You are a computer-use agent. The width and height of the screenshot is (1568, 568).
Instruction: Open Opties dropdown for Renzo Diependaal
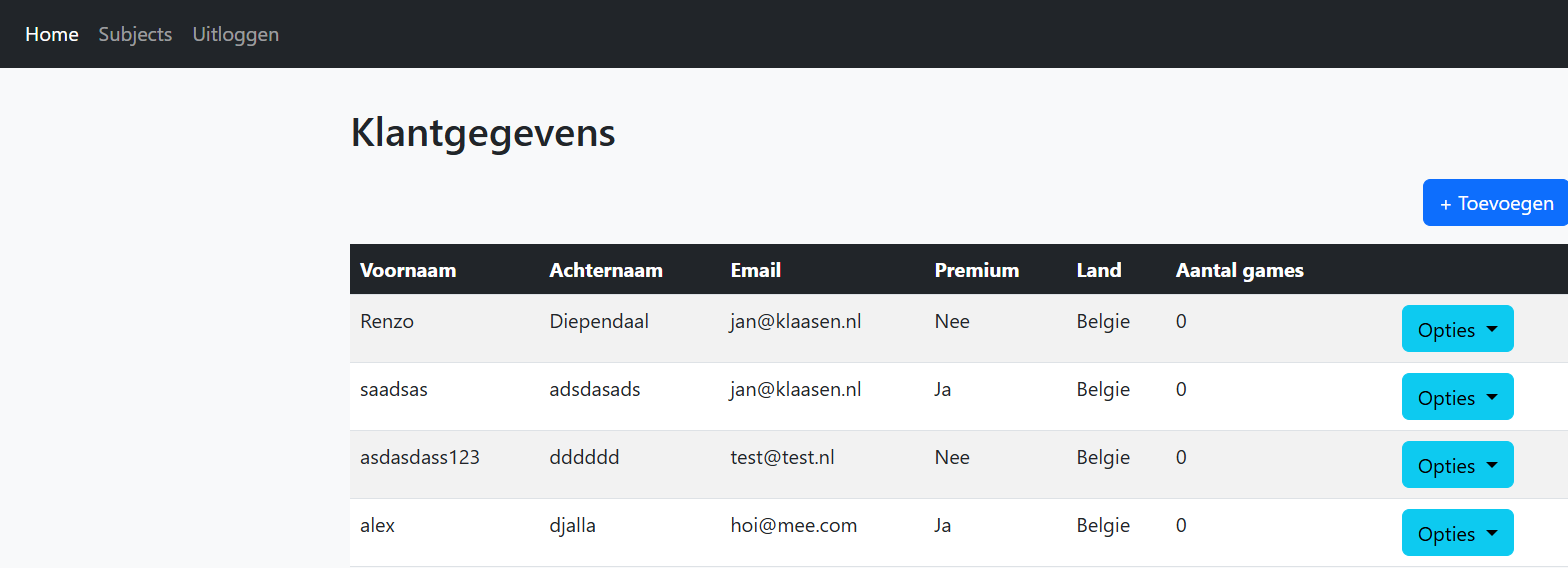click(x=1457, y=329)
